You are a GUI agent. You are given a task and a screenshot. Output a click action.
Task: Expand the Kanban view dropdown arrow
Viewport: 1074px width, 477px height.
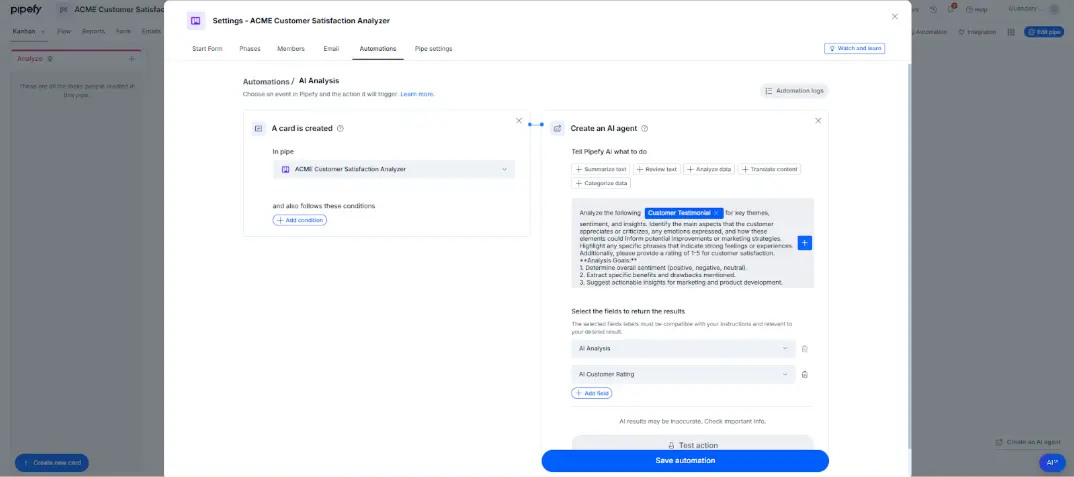pyautogui.click(x=43, y=32)
